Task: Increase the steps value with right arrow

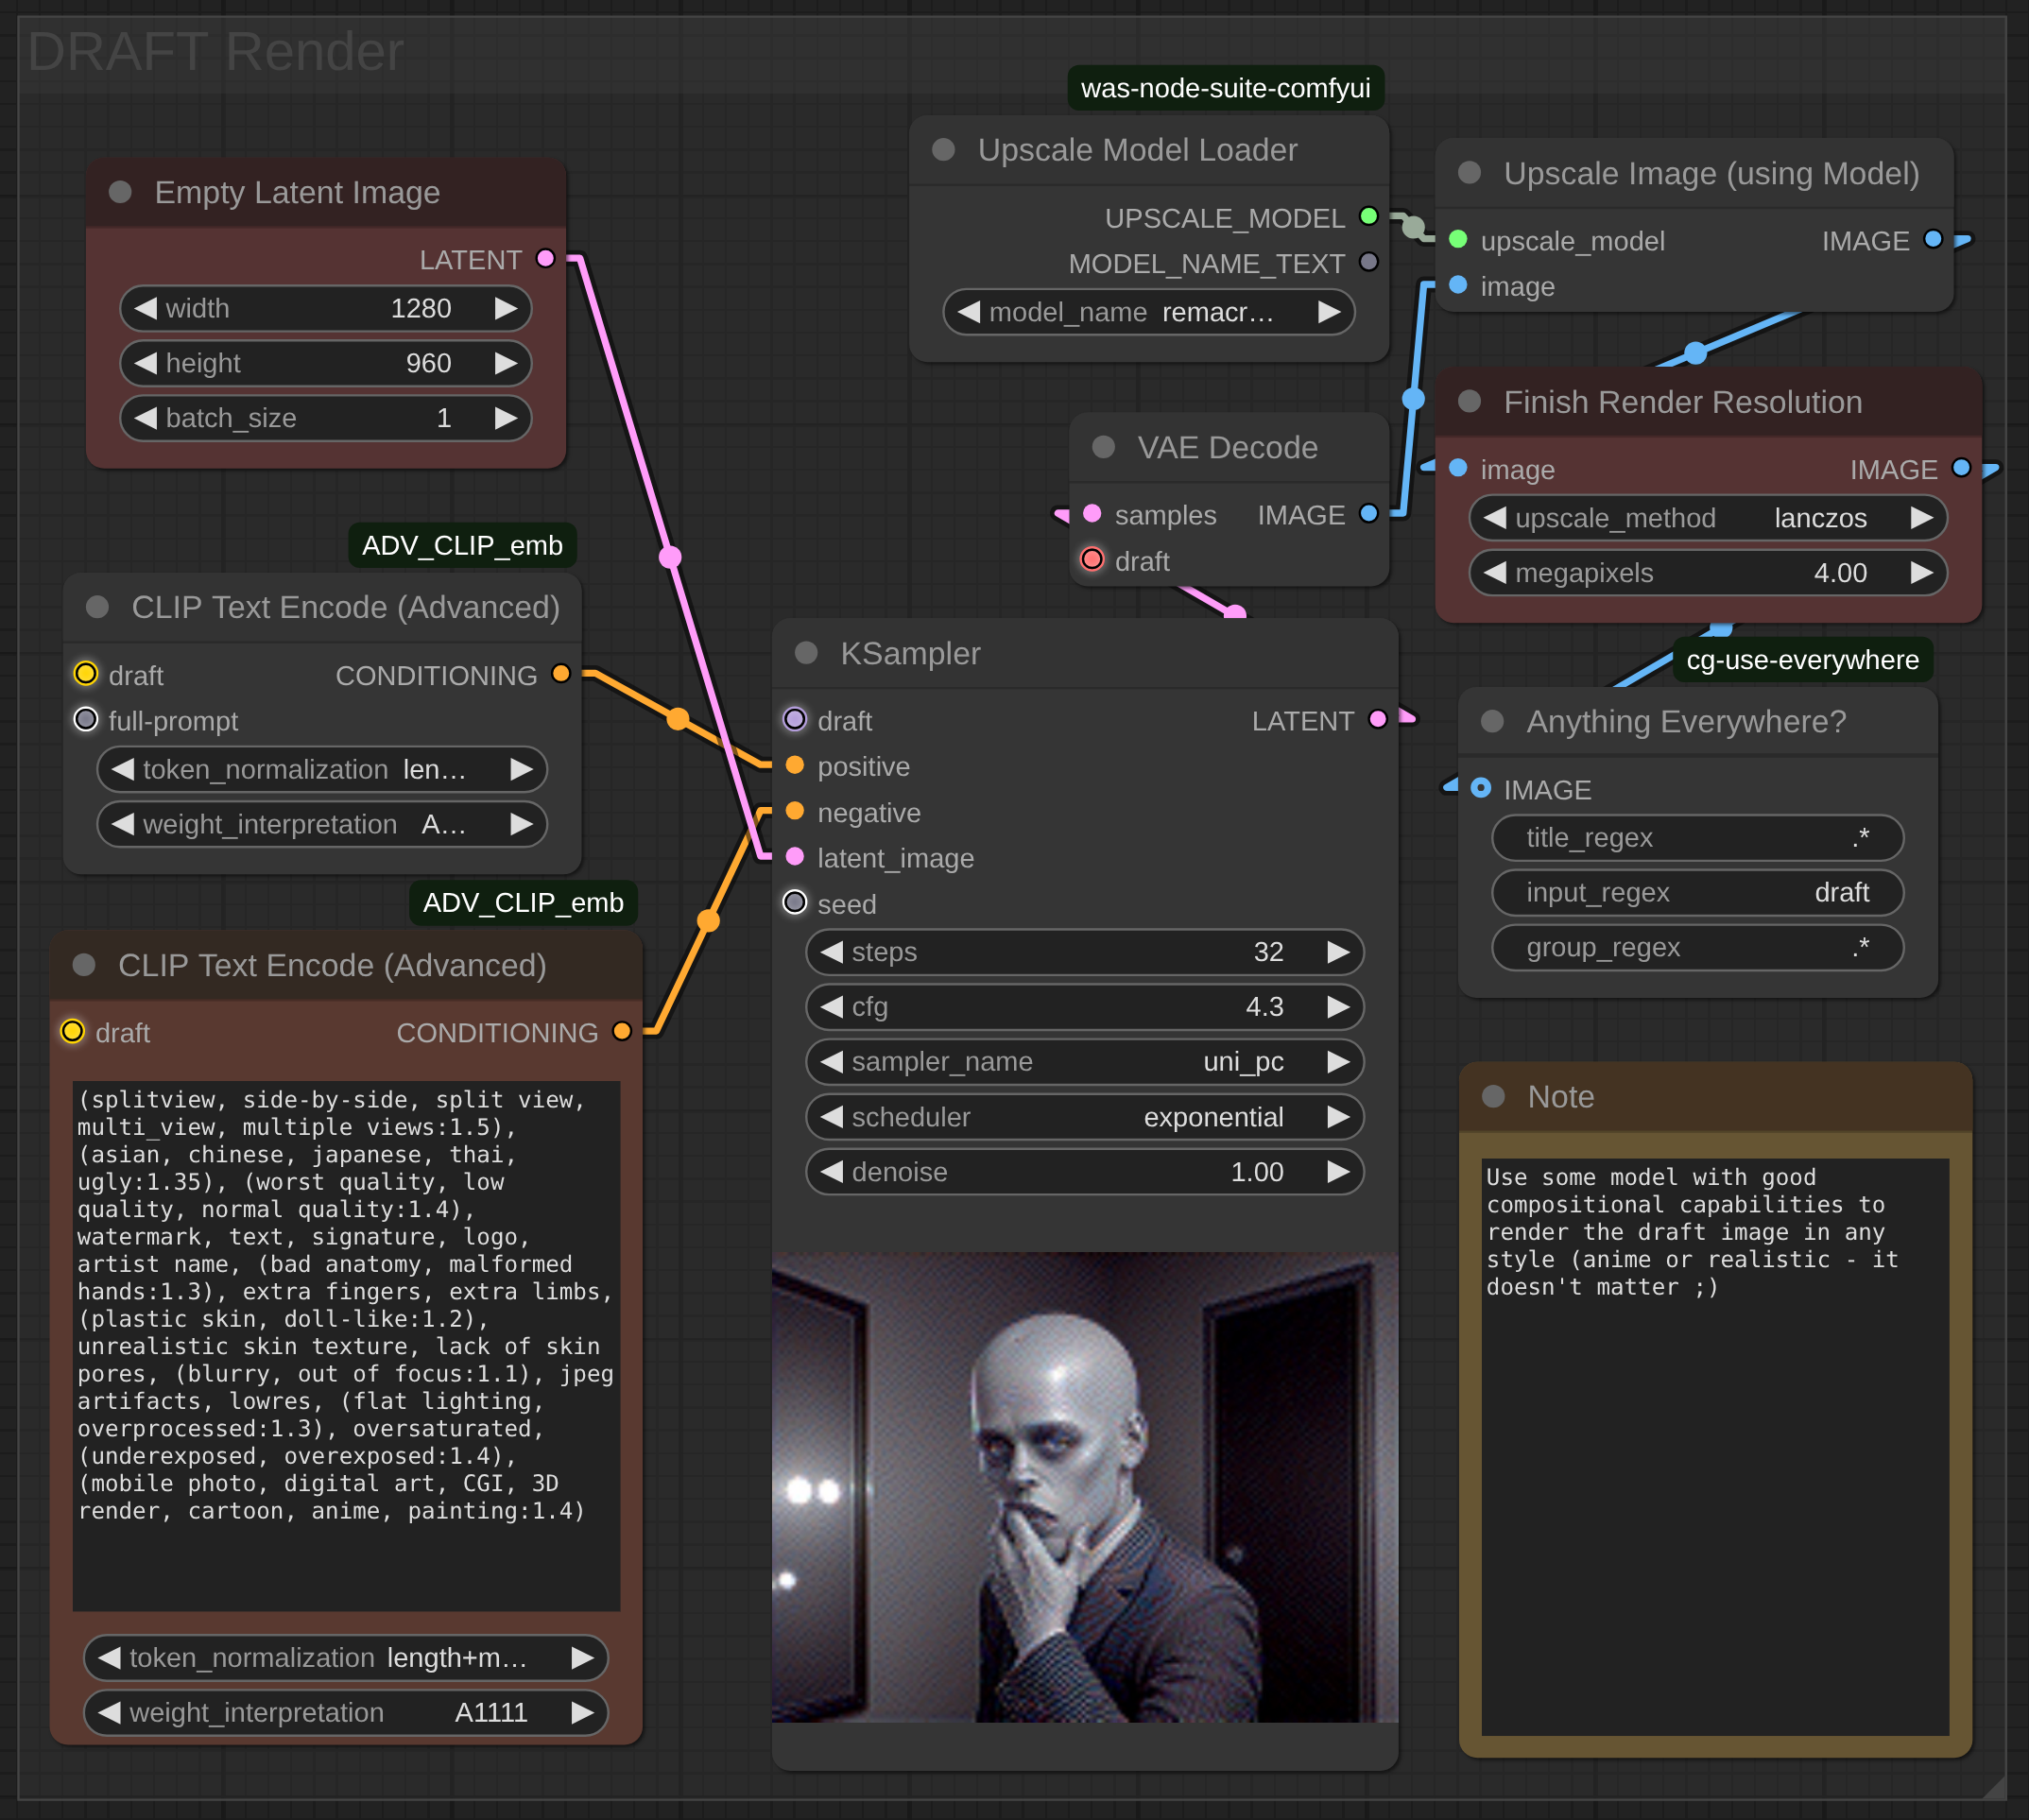Action: click(x=1338, y=952)
